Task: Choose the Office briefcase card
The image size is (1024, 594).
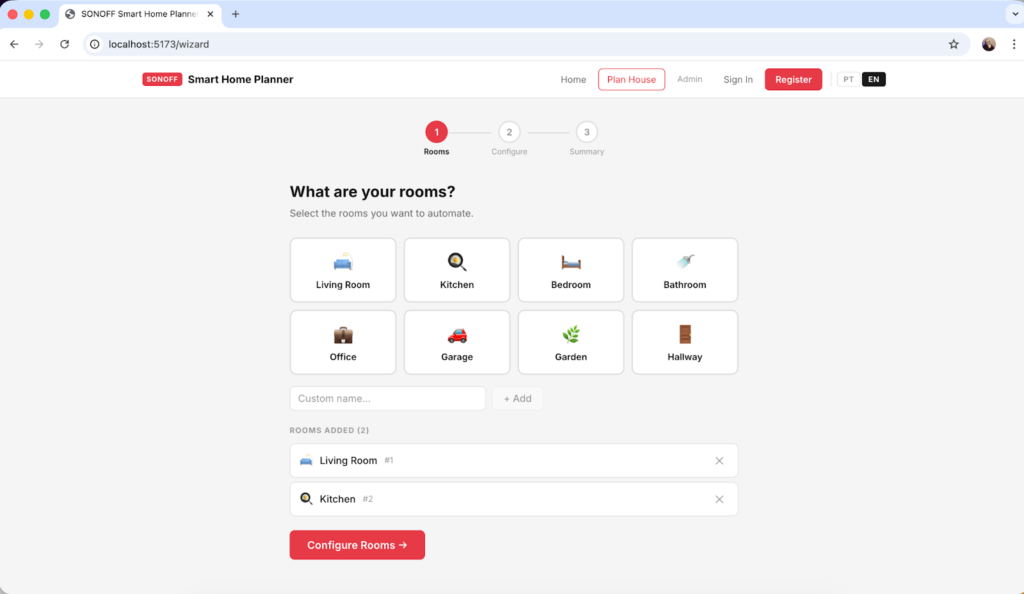Action: pyautogui.click(x=343, y=342)
